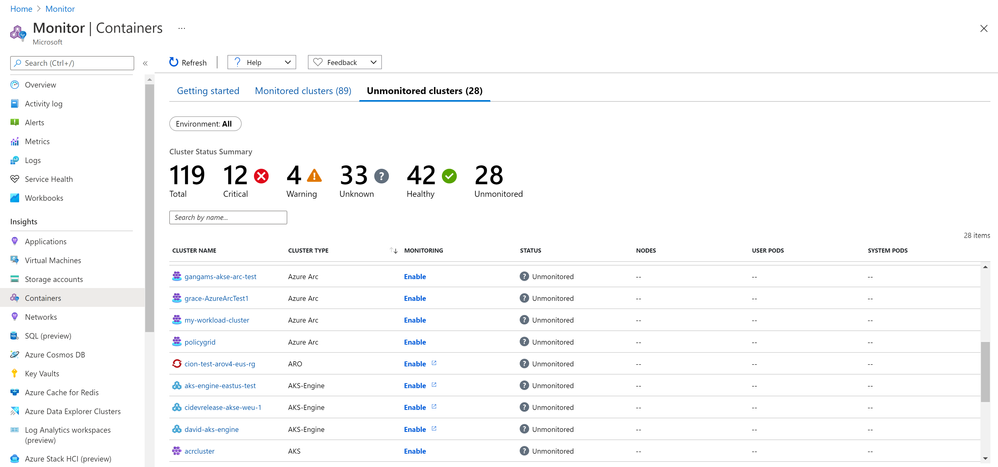Open the cidevrelease-akse-weu-1 cluster link

click(223, 407)
